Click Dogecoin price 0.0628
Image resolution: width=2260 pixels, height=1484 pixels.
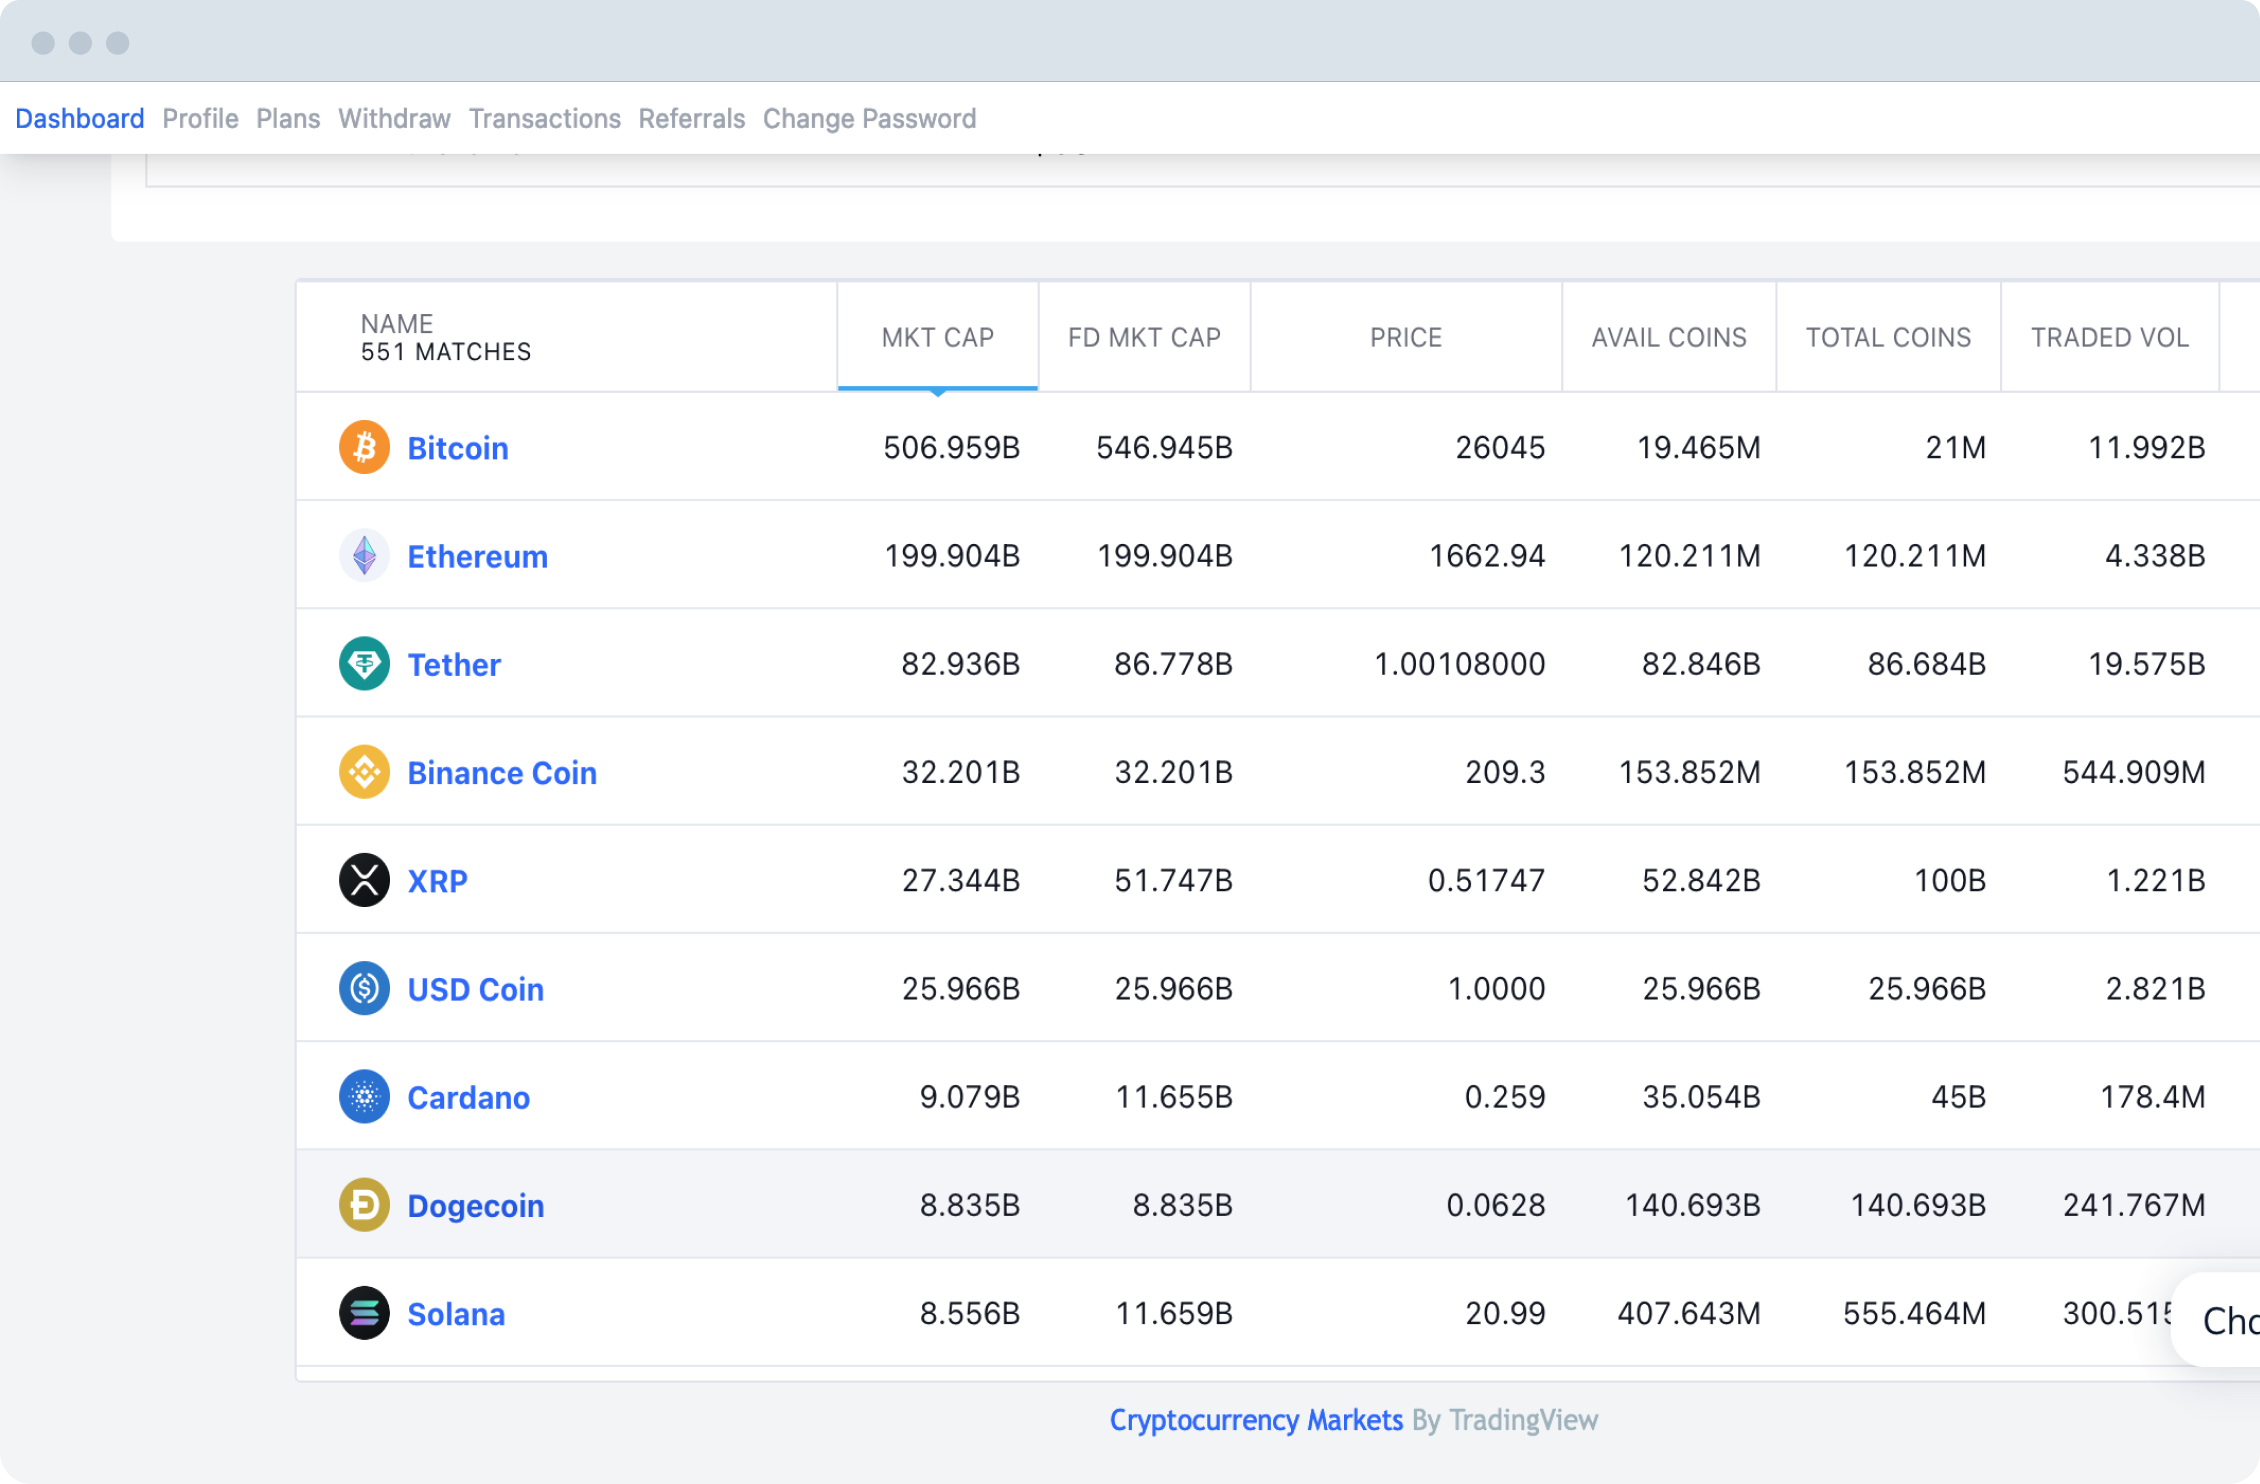tap(1496, 1205)
